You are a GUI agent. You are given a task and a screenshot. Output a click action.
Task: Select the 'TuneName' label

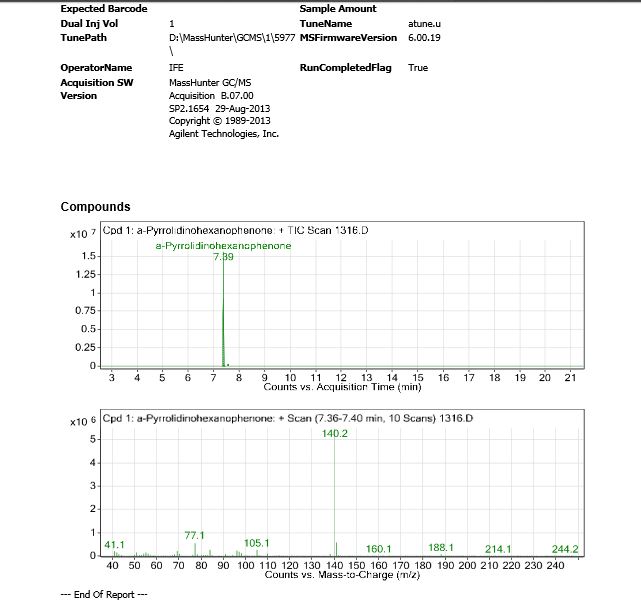325,24
